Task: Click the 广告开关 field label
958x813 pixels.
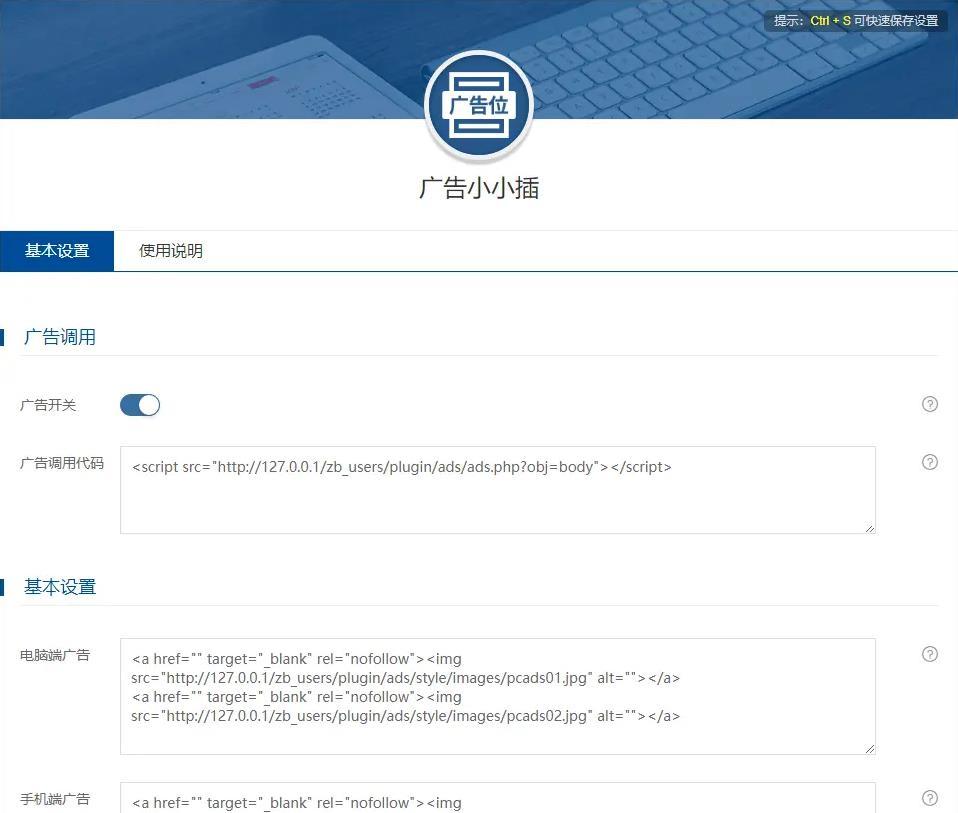Action: point(48,405)
